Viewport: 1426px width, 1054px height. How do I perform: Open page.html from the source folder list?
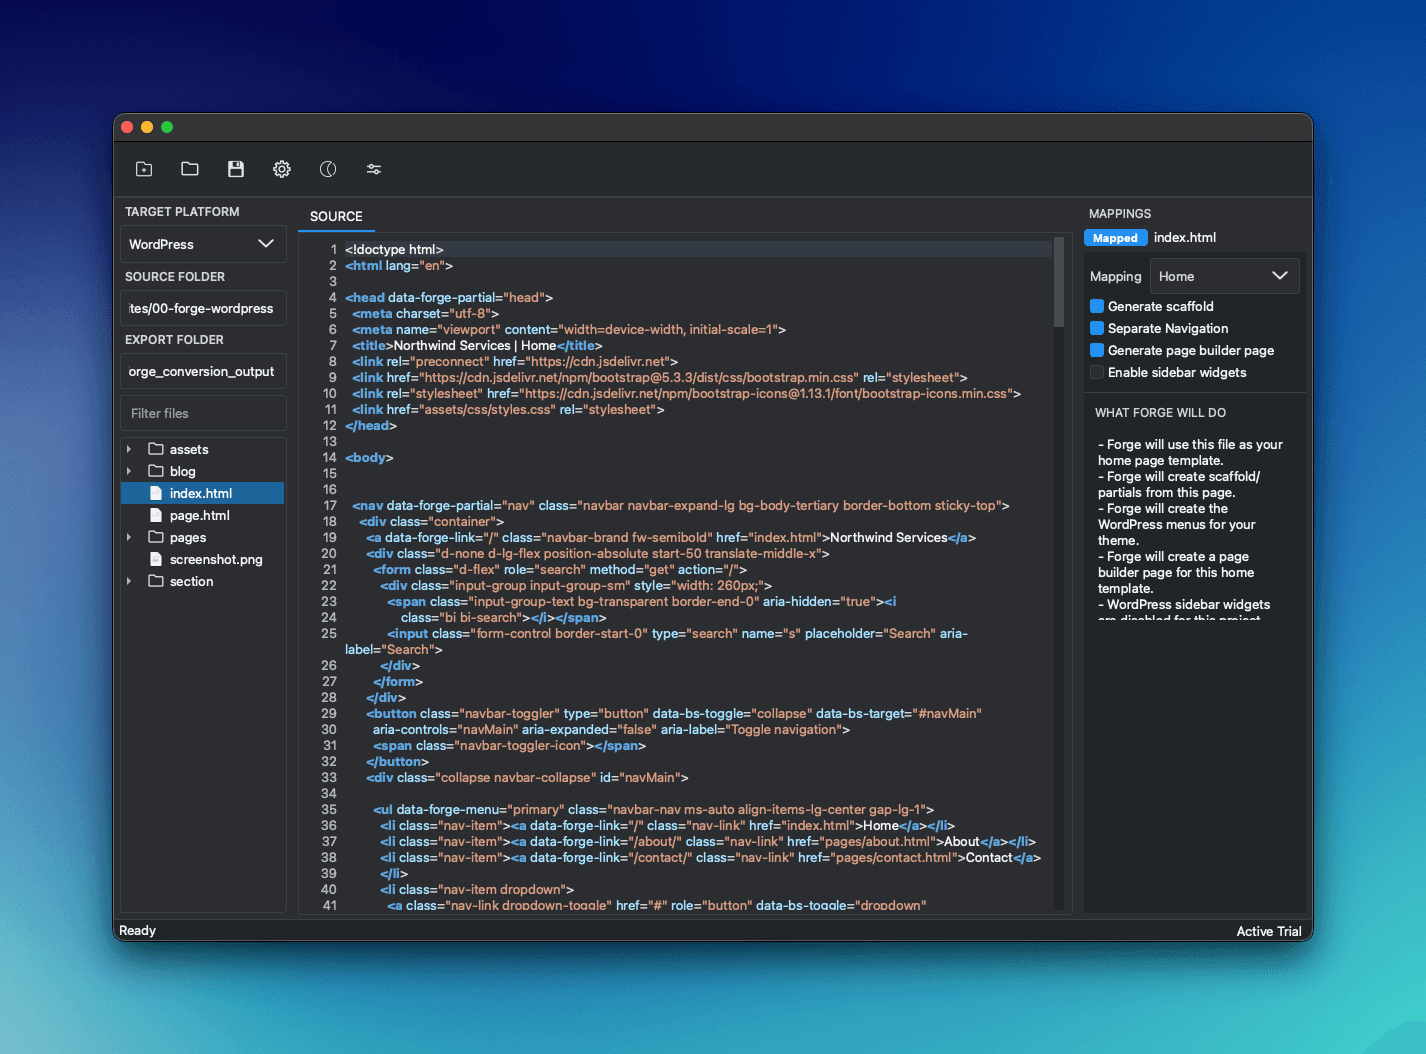pyautogui.click(x=199, y=515)
